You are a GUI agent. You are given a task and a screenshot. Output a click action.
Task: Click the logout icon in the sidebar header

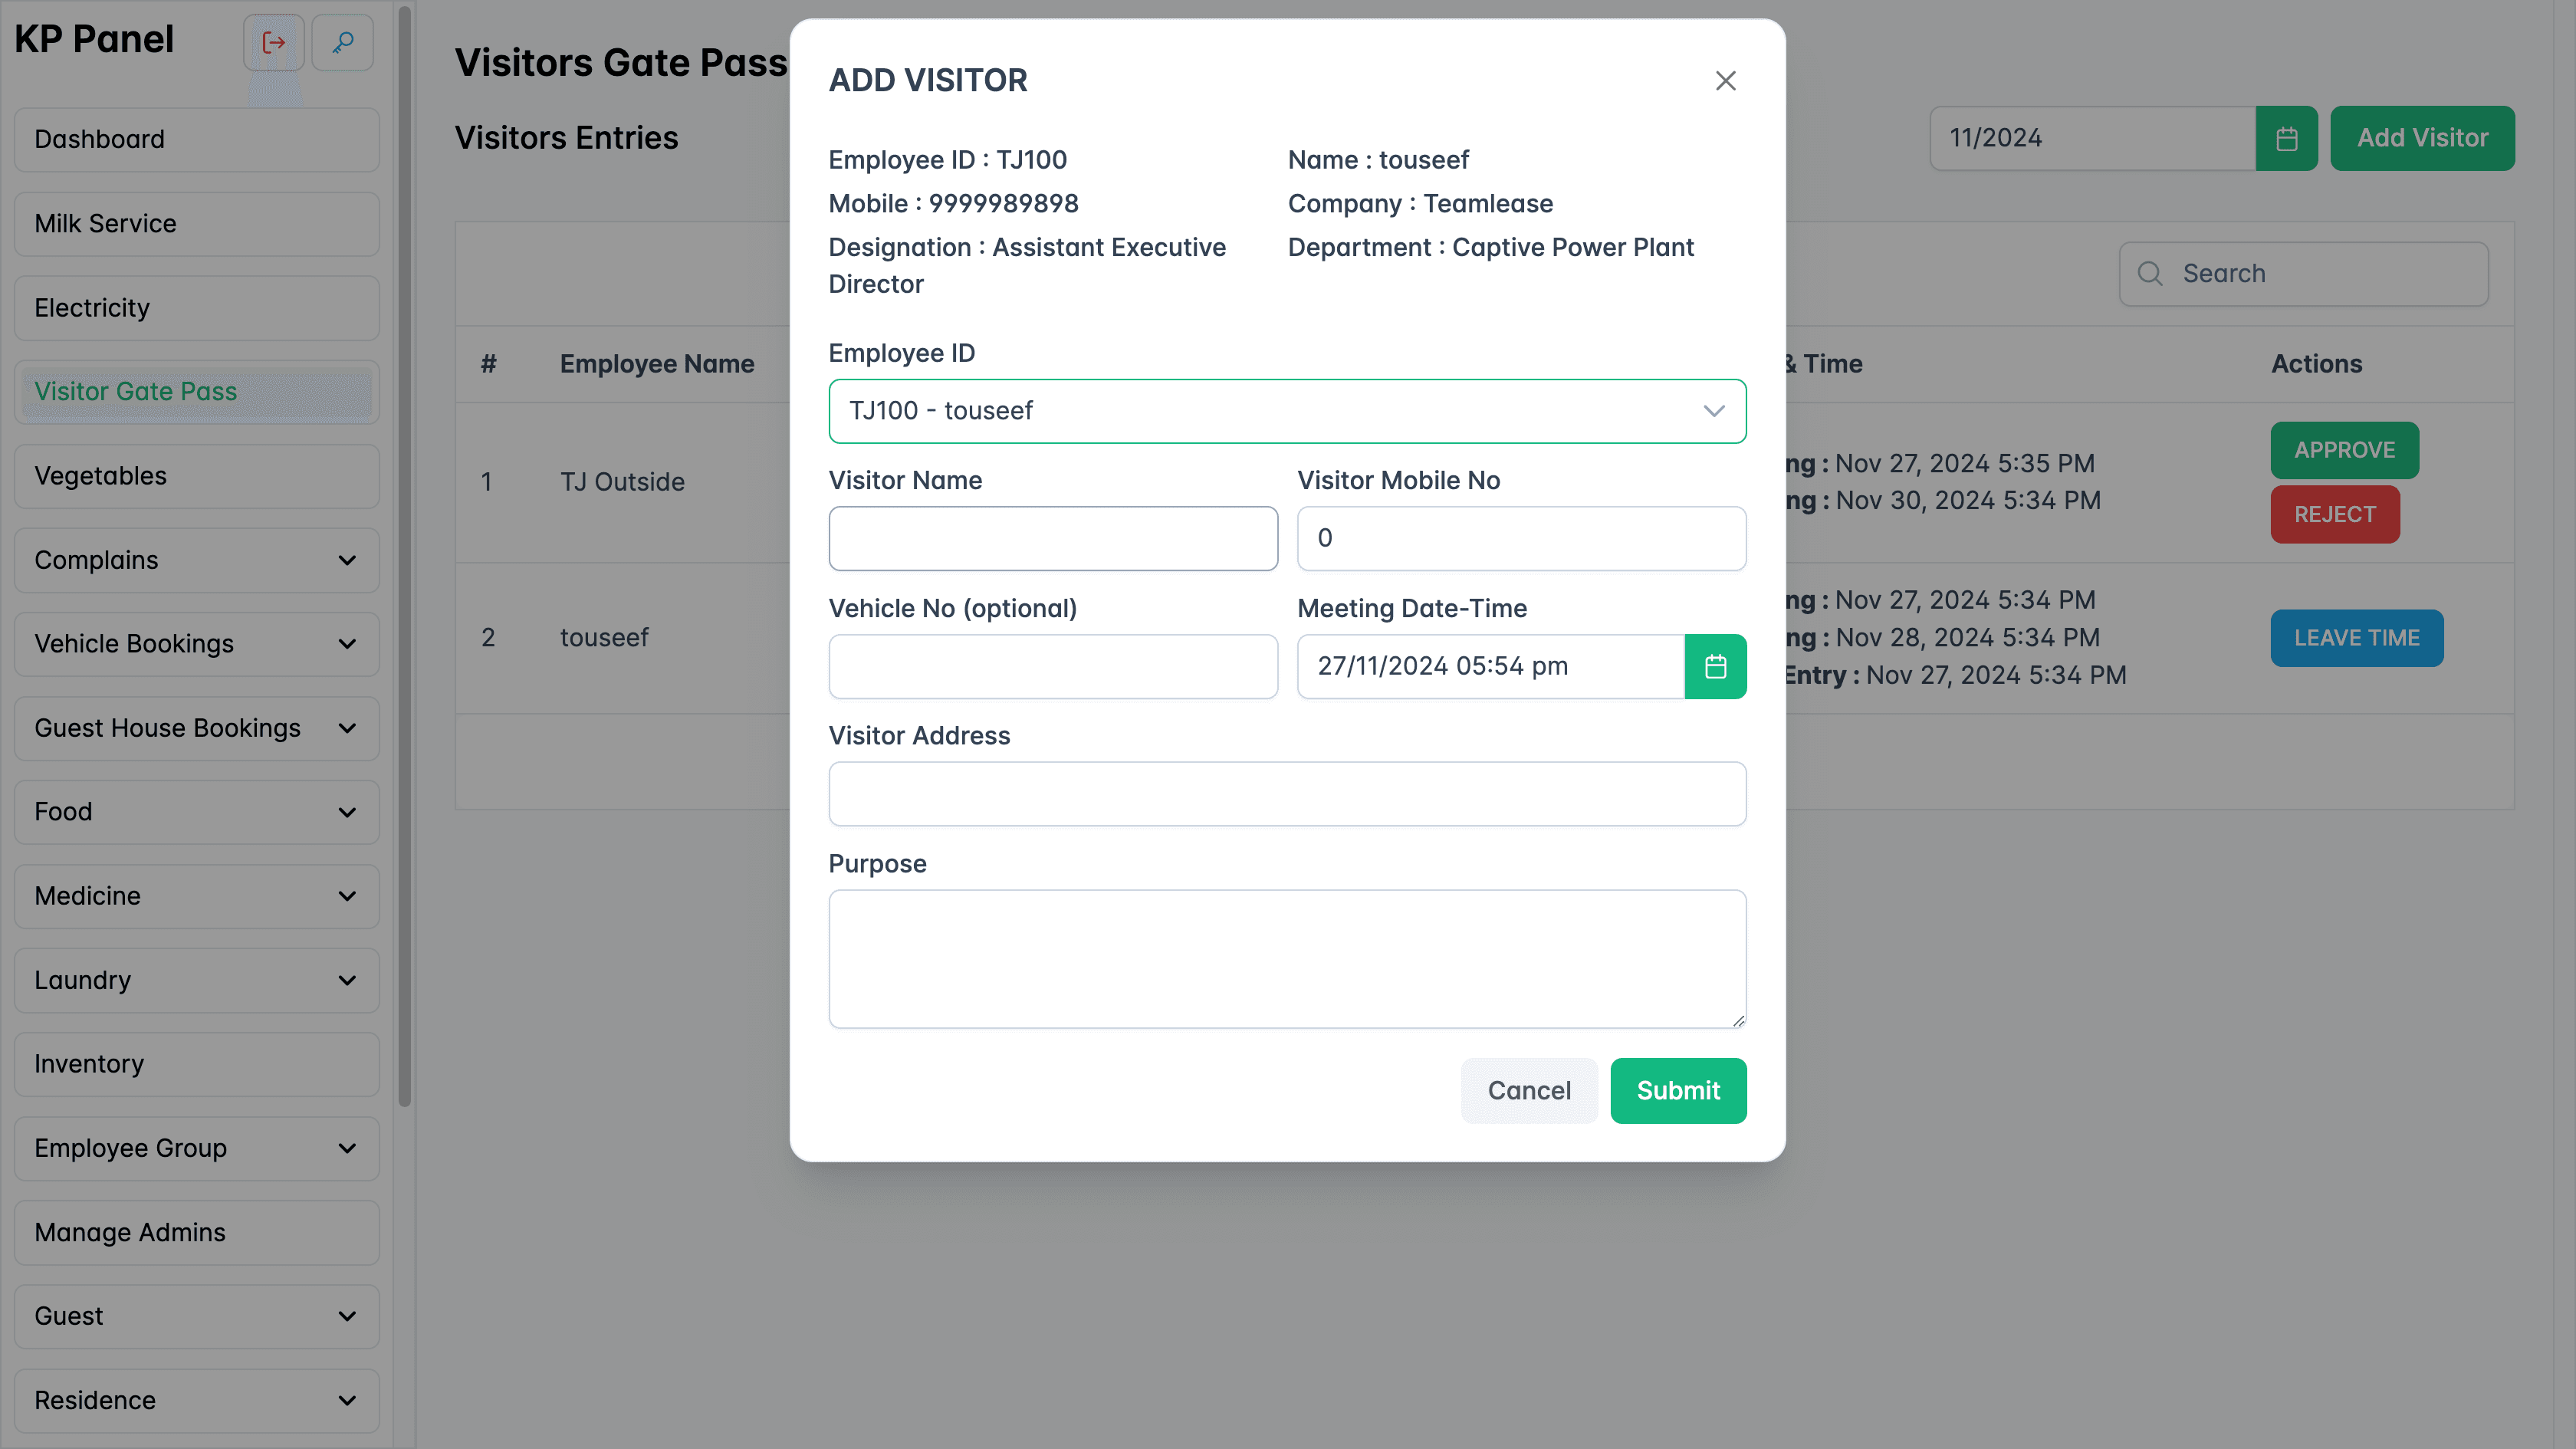(273, 42)
